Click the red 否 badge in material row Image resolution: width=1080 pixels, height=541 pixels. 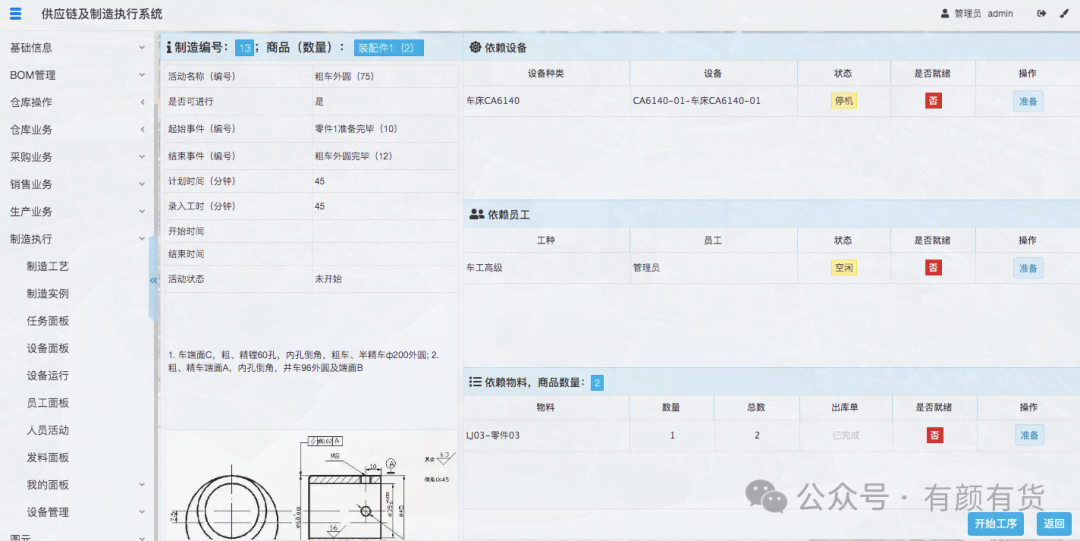(x=935, y=435)
